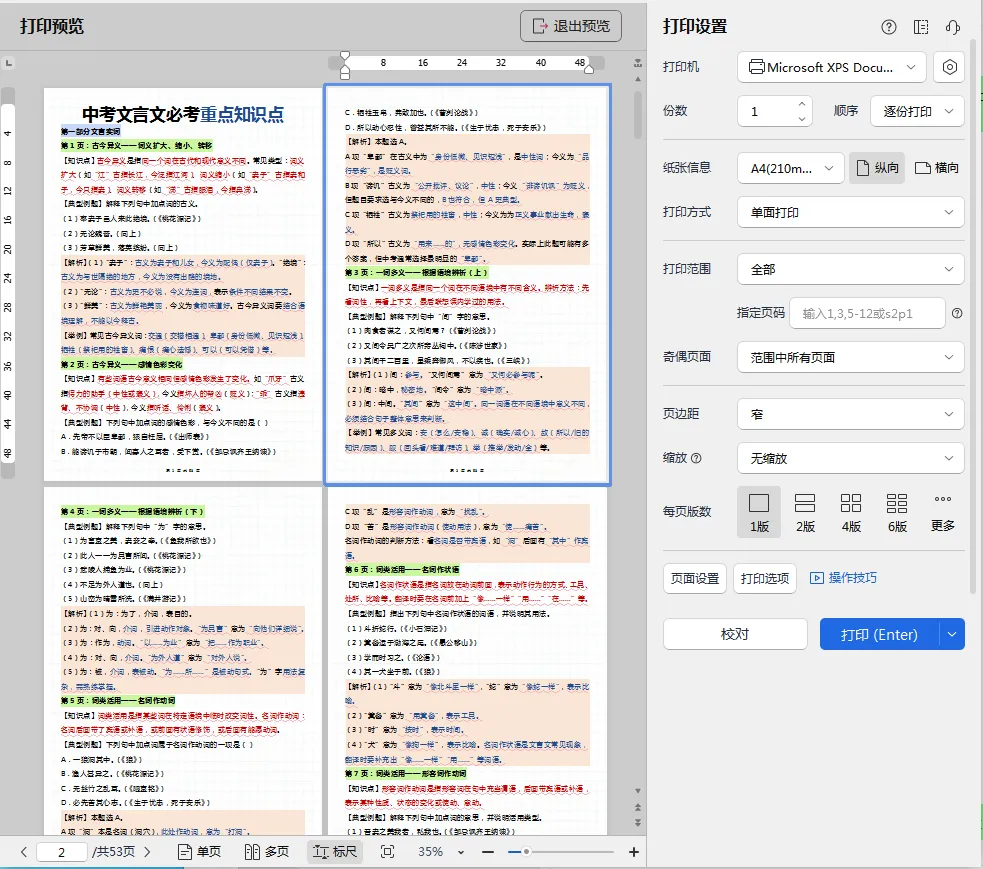This screenshot has height=869, width=983.
Task: Open the 逐份打印 order dropdown
Action: click(917, 111)
